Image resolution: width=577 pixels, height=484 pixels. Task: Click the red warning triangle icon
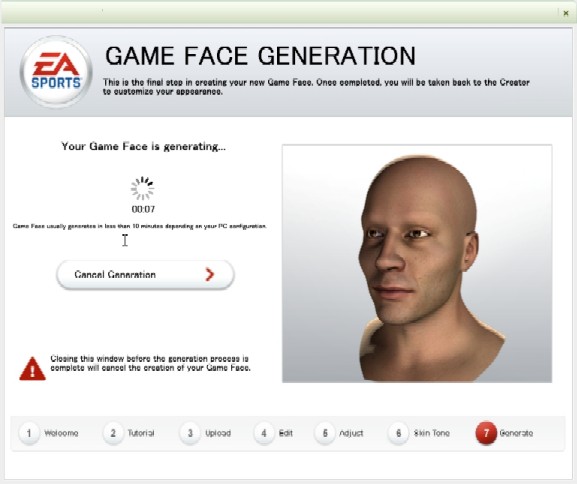coord(32,368)
